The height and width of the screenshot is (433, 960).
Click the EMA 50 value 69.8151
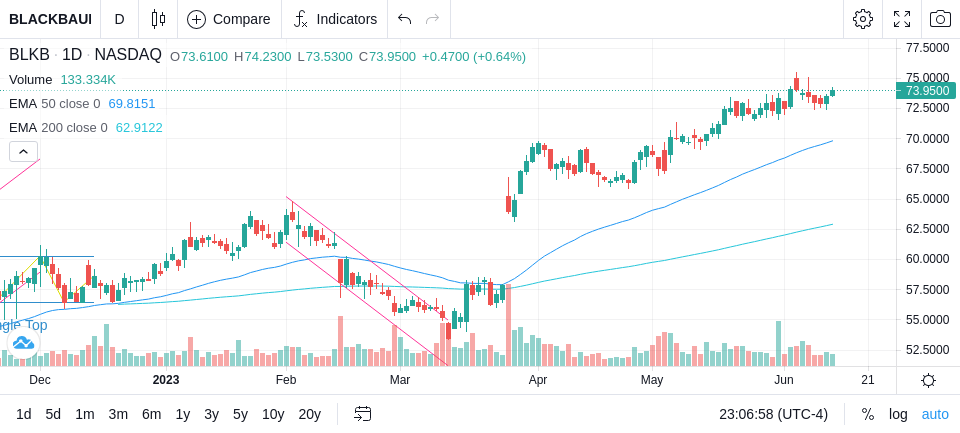pos(132,104)
